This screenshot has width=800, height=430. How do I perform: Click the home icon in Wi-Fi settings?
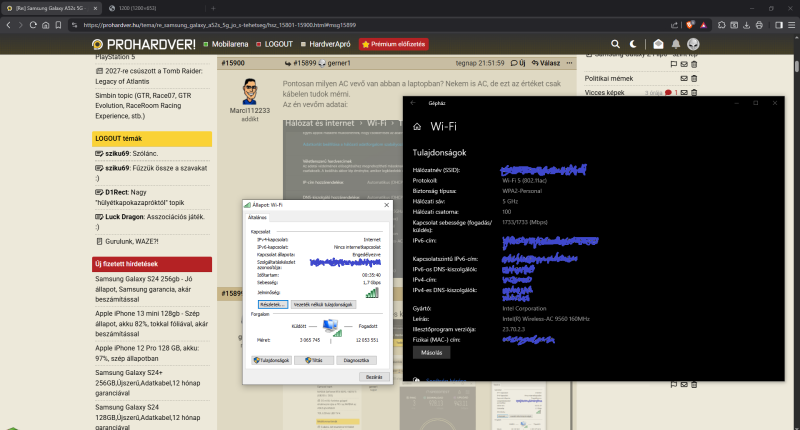click(417, 127)
